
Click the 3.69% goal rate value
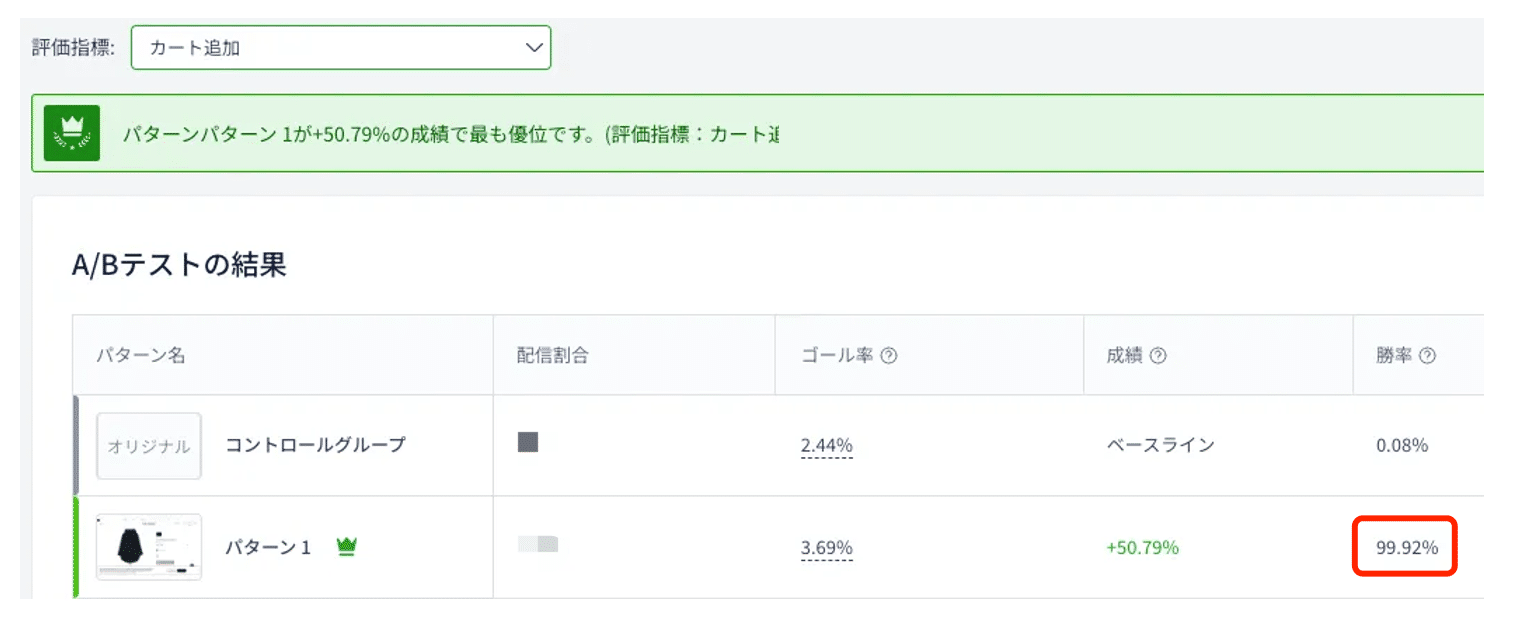[826, 548]
